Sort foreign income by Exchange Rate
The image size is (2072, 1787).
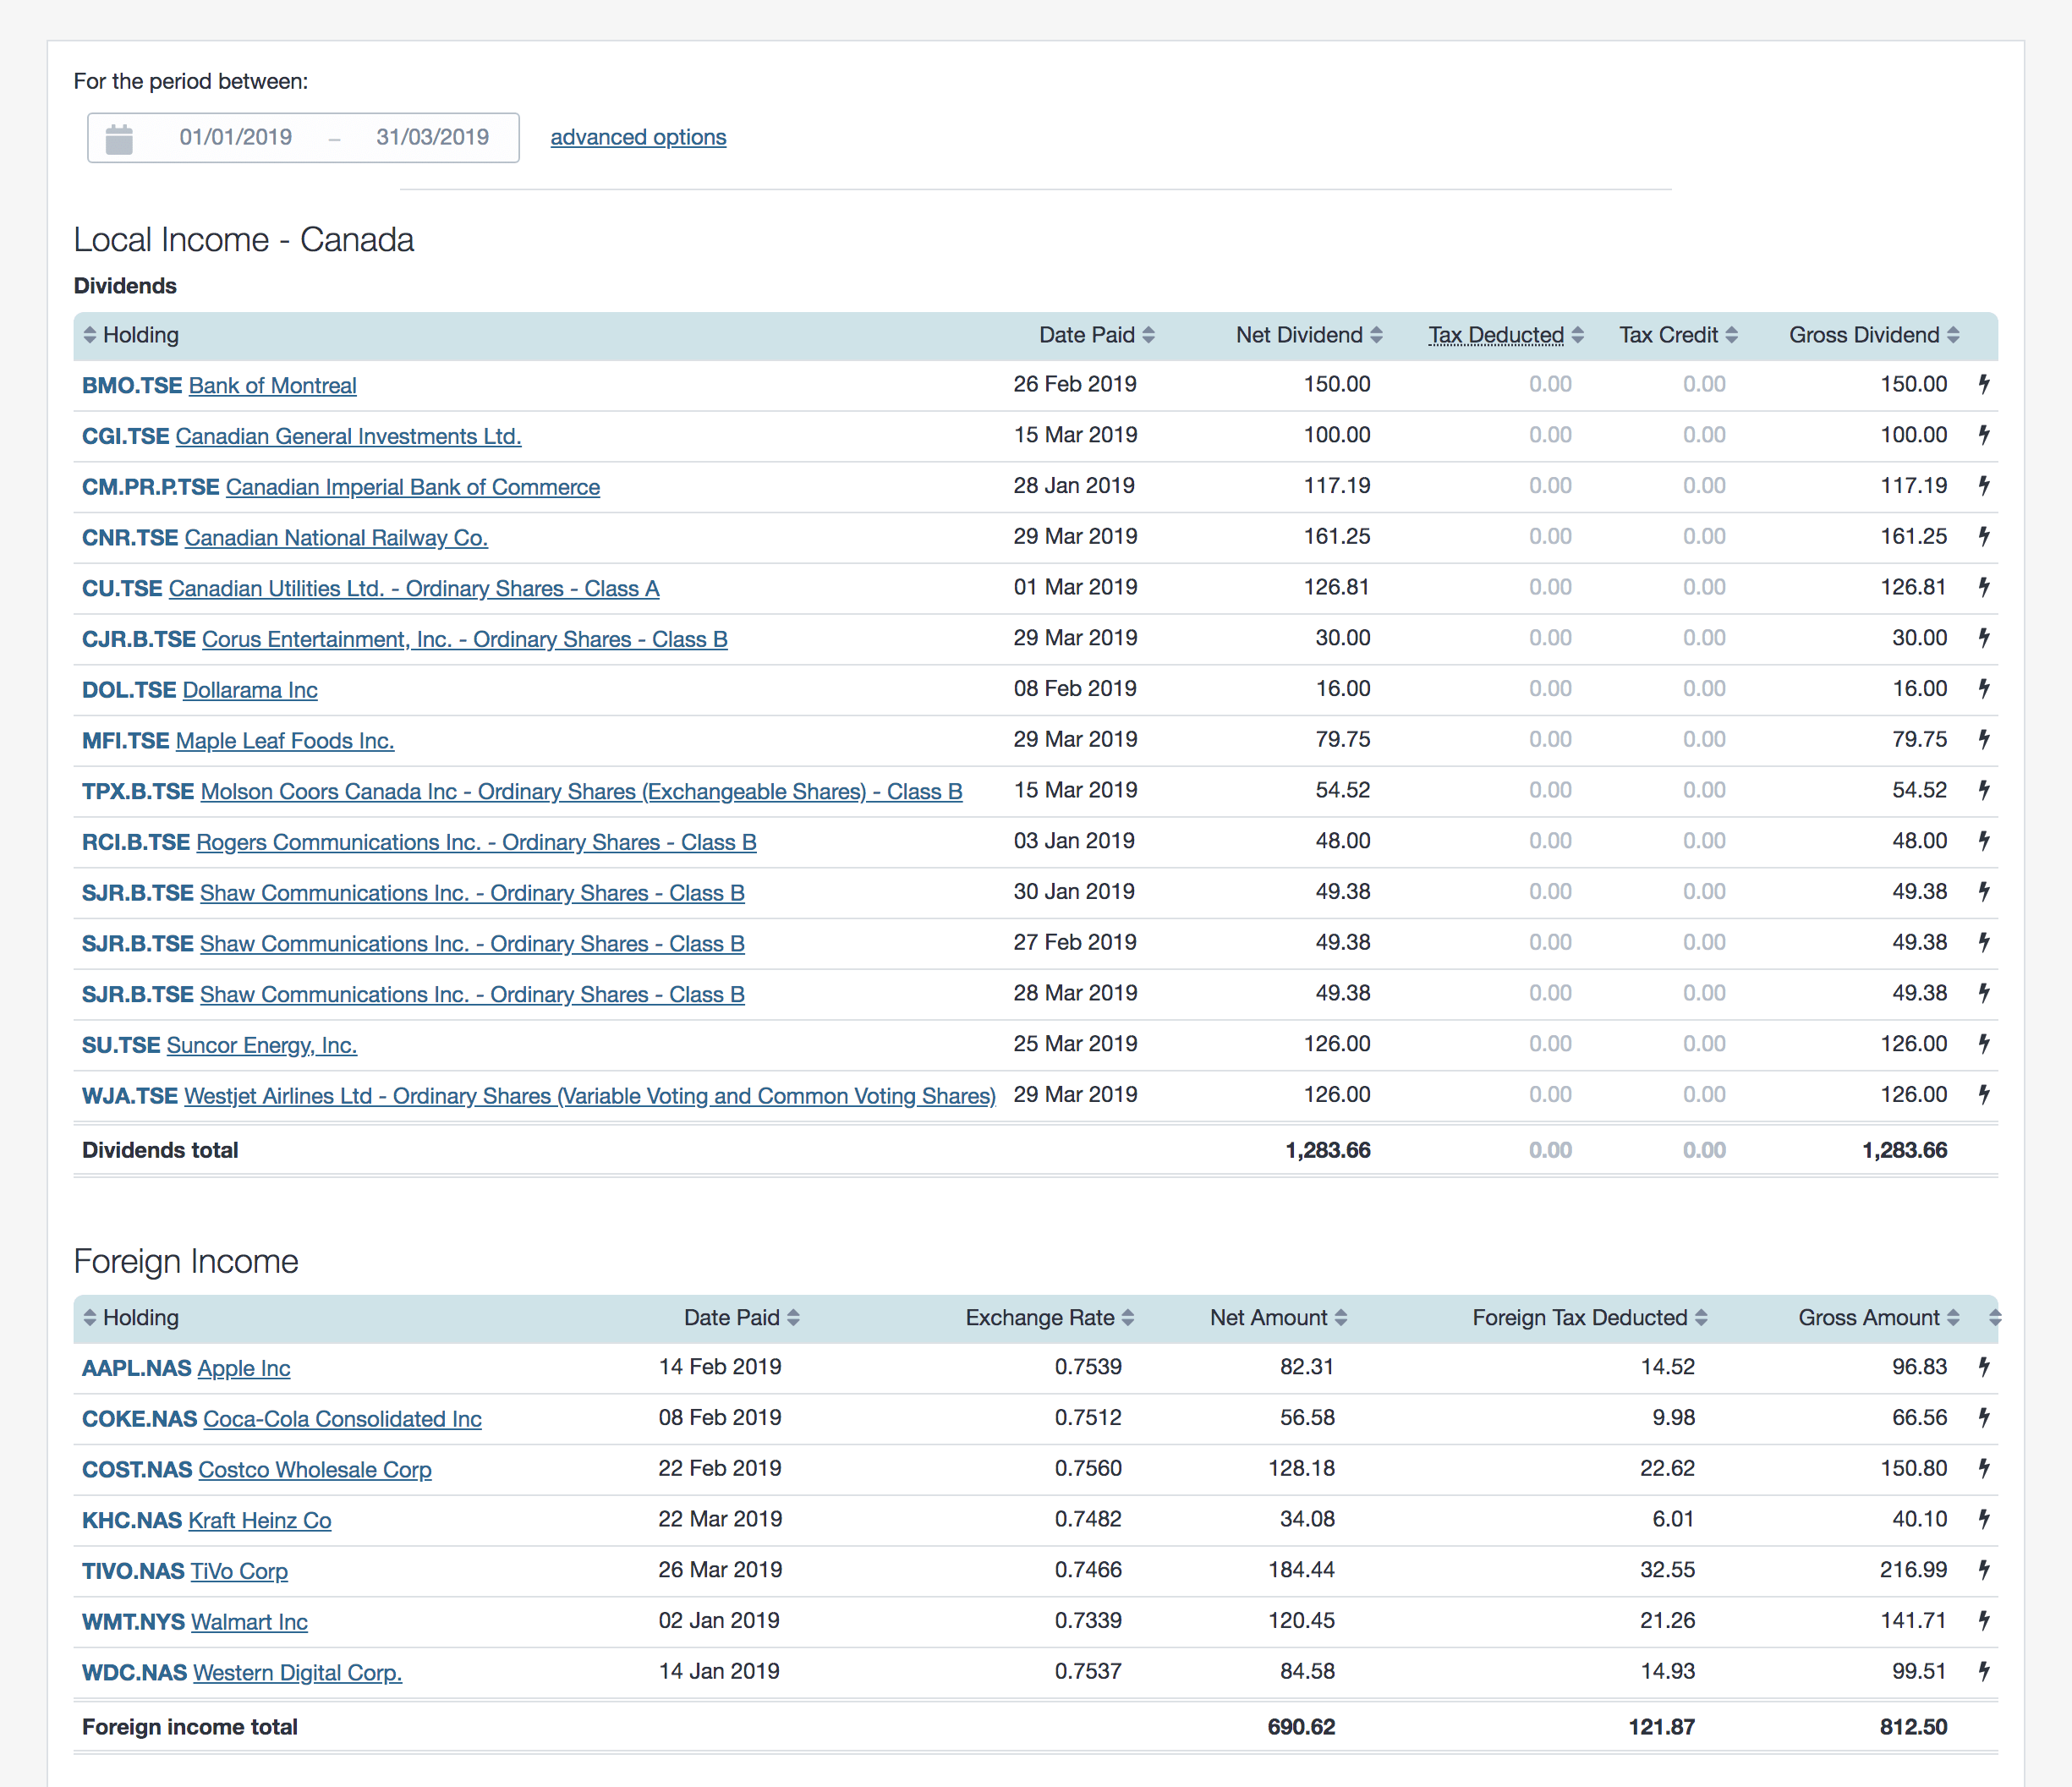[x=1050, y=1318]
